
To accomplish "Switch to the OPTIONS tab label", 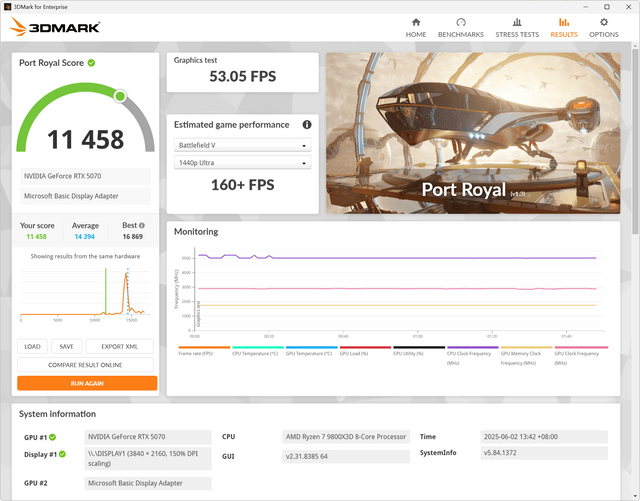I will tap(604, 35).
